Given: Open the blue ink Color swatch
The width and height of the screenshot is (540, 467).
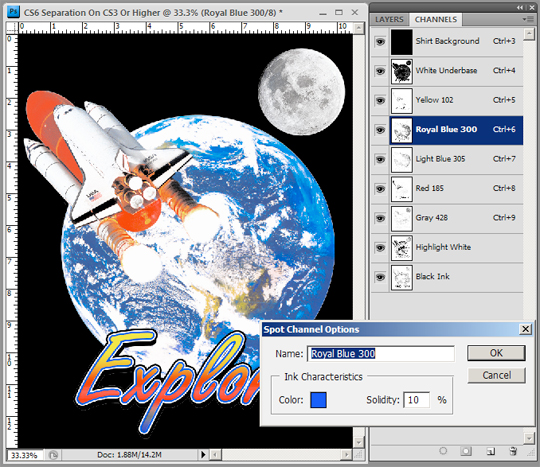Looking at the screenshot, I should coord(318,400).
